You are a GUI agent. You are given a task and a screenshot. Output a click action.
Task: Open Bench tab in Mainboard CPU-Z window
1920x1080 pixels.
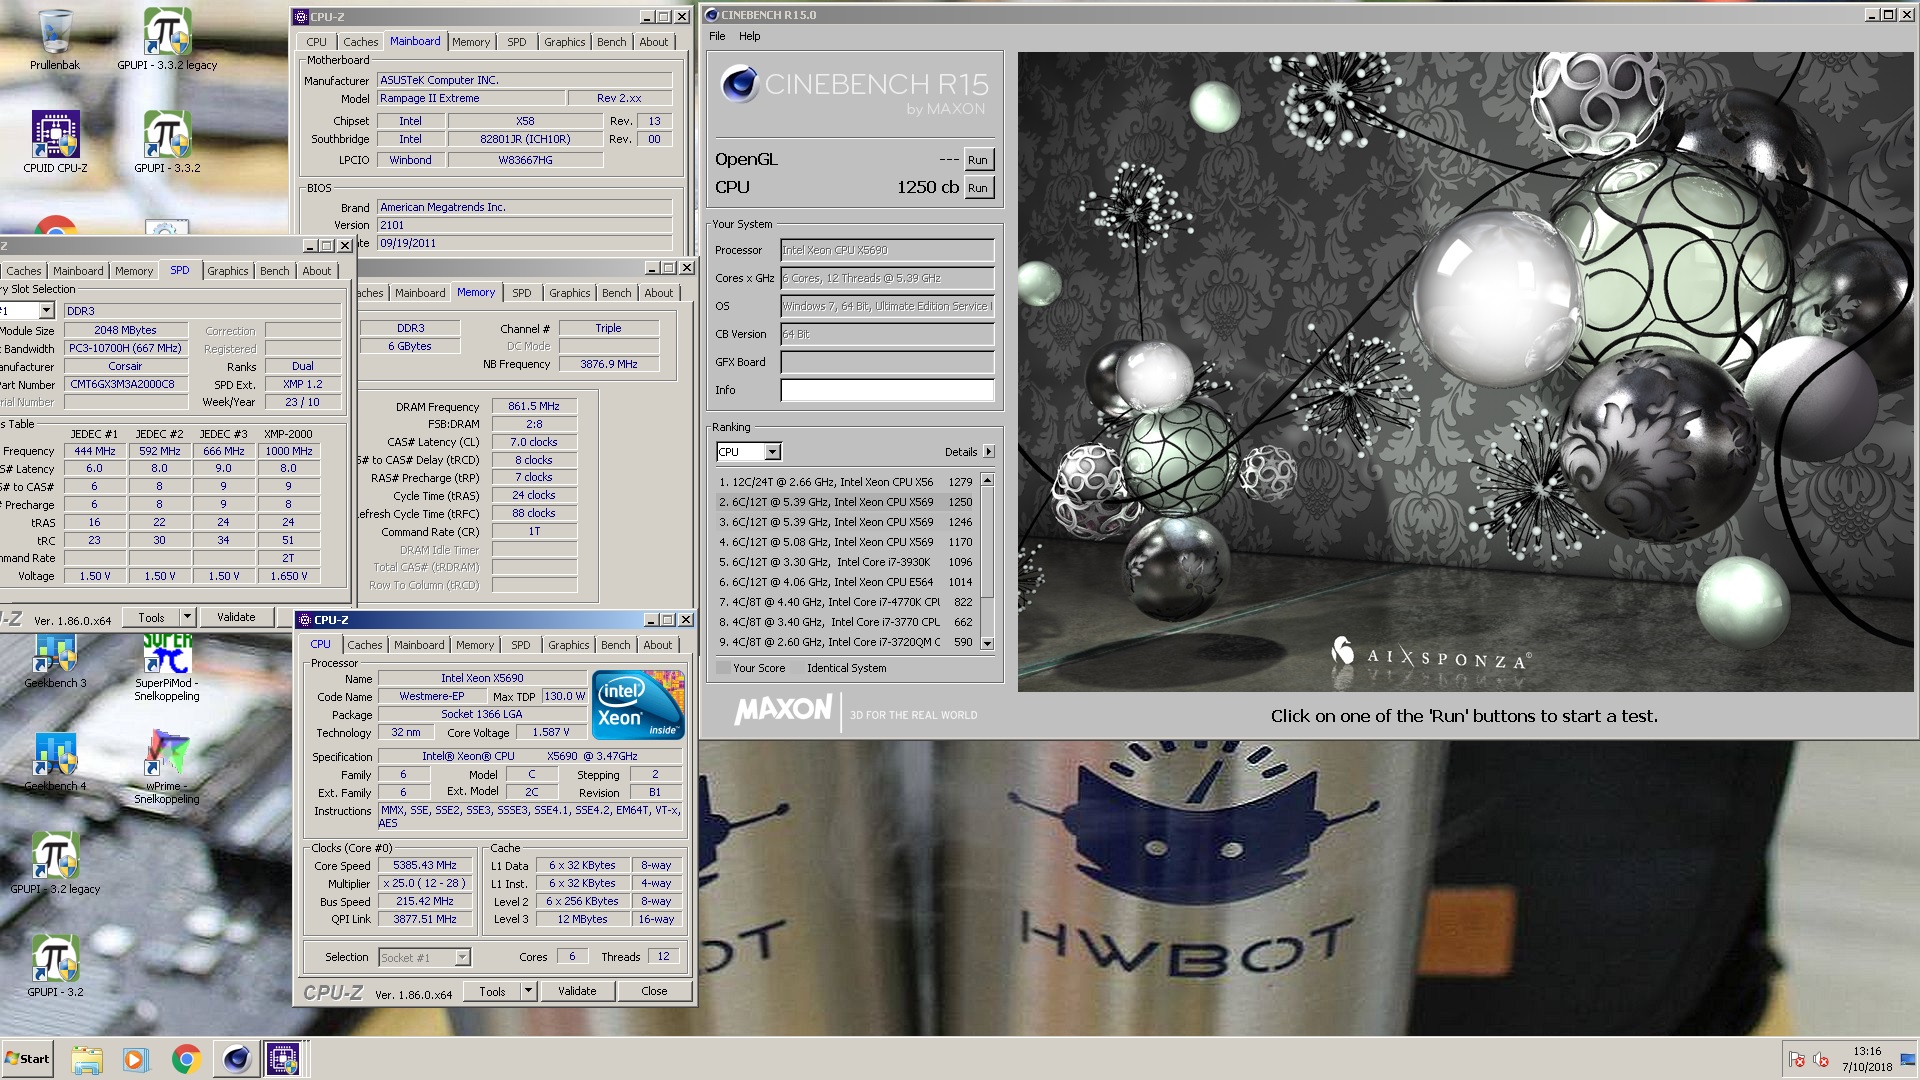611,42
